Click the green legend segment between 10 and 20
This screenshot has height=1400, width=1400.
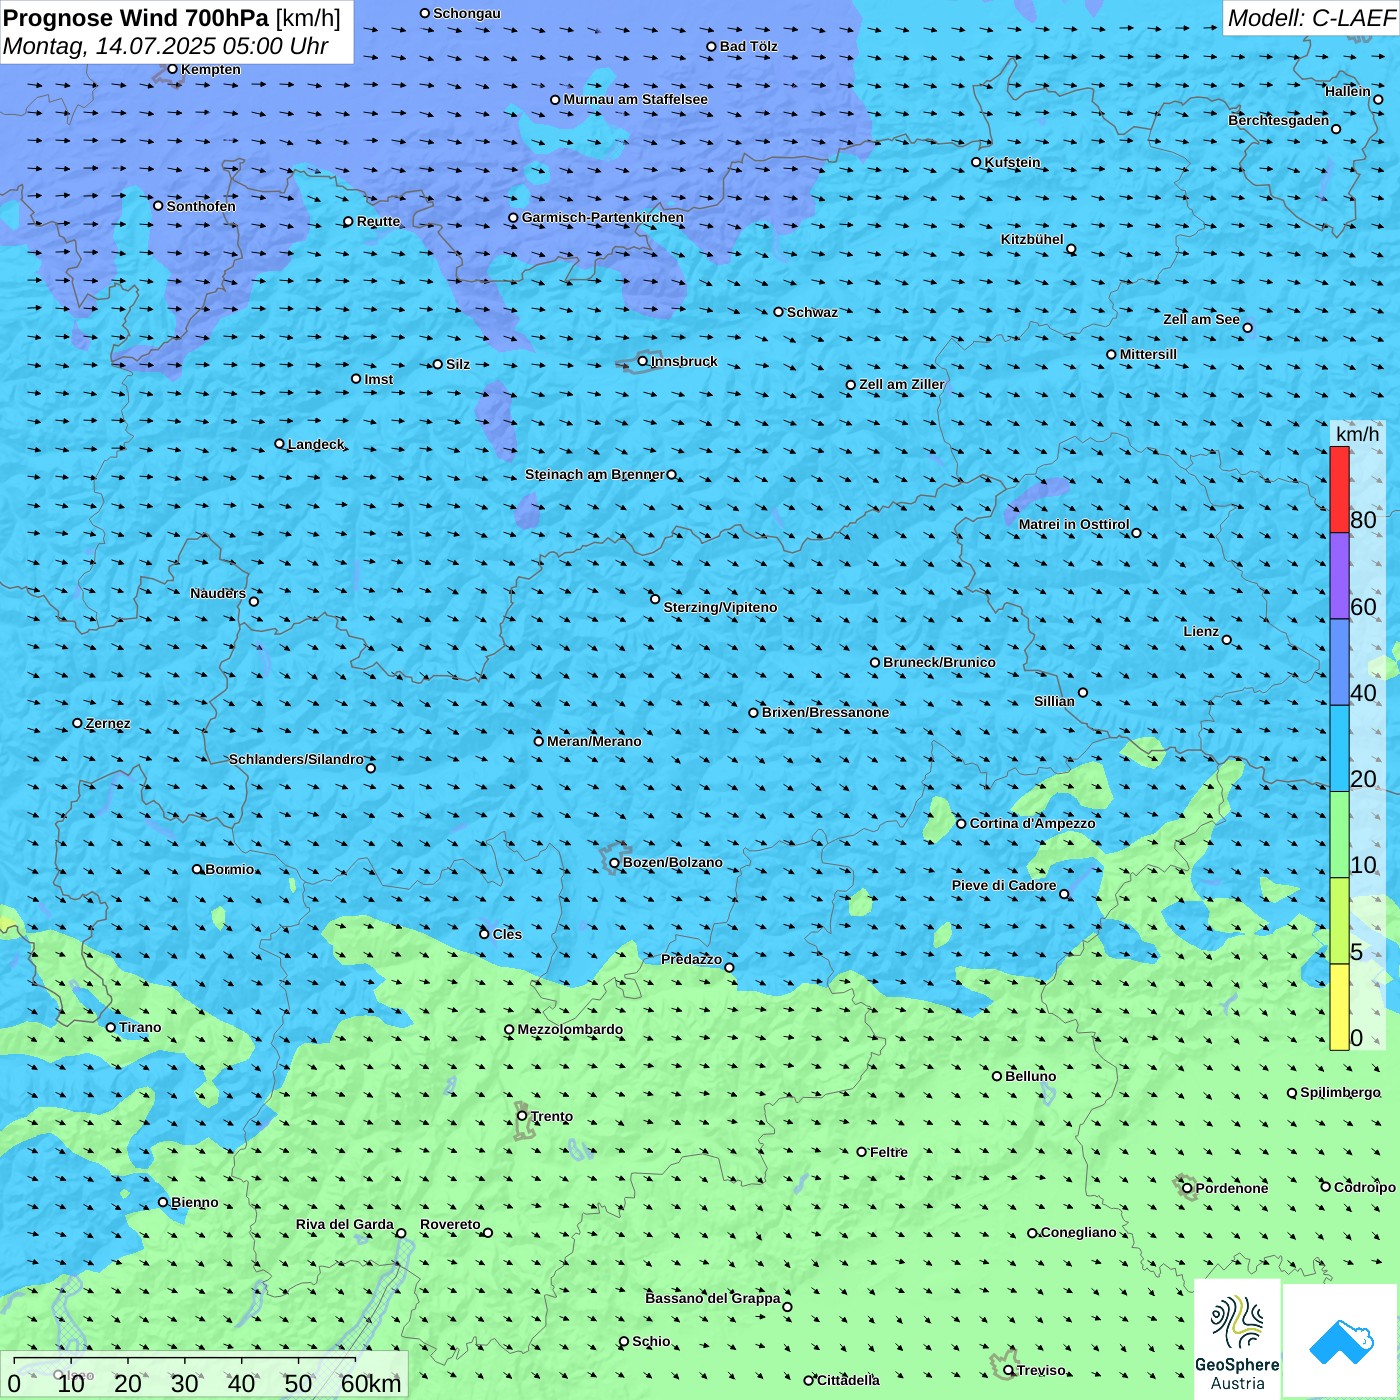pos(1339,834)
